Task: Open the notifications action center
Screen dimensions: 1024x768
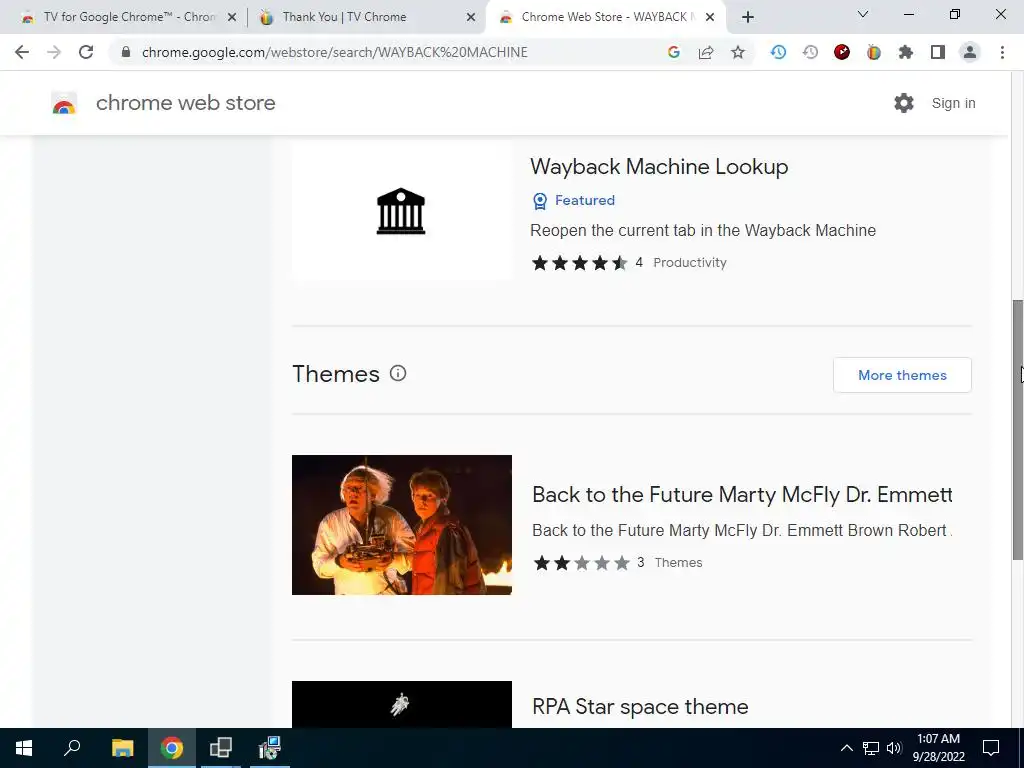Action: (x=991, y=748)
